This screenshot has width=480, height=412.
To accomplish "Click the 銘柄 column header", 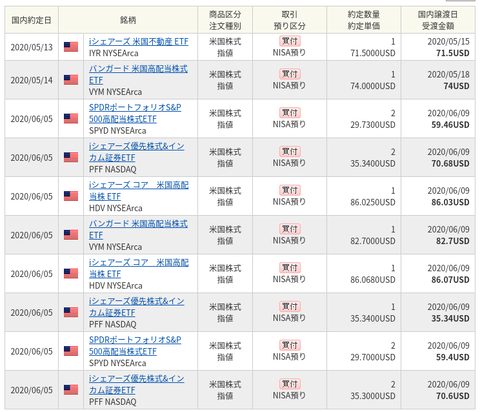I will (128, 20).
